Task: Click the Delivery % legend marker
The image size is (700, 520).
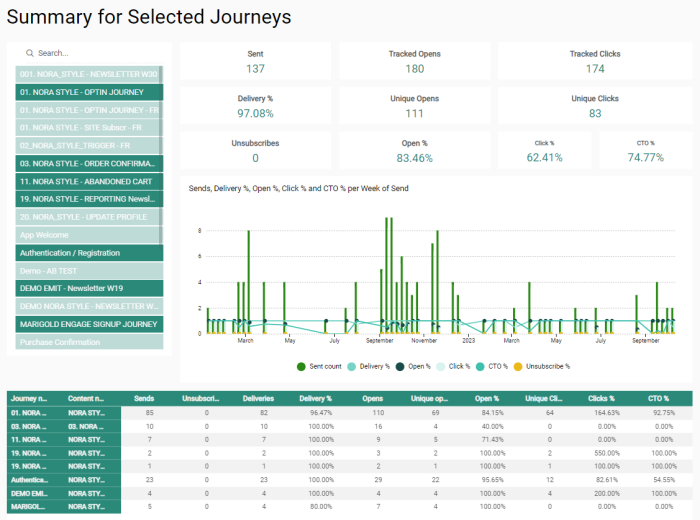Action: point(351,366)
